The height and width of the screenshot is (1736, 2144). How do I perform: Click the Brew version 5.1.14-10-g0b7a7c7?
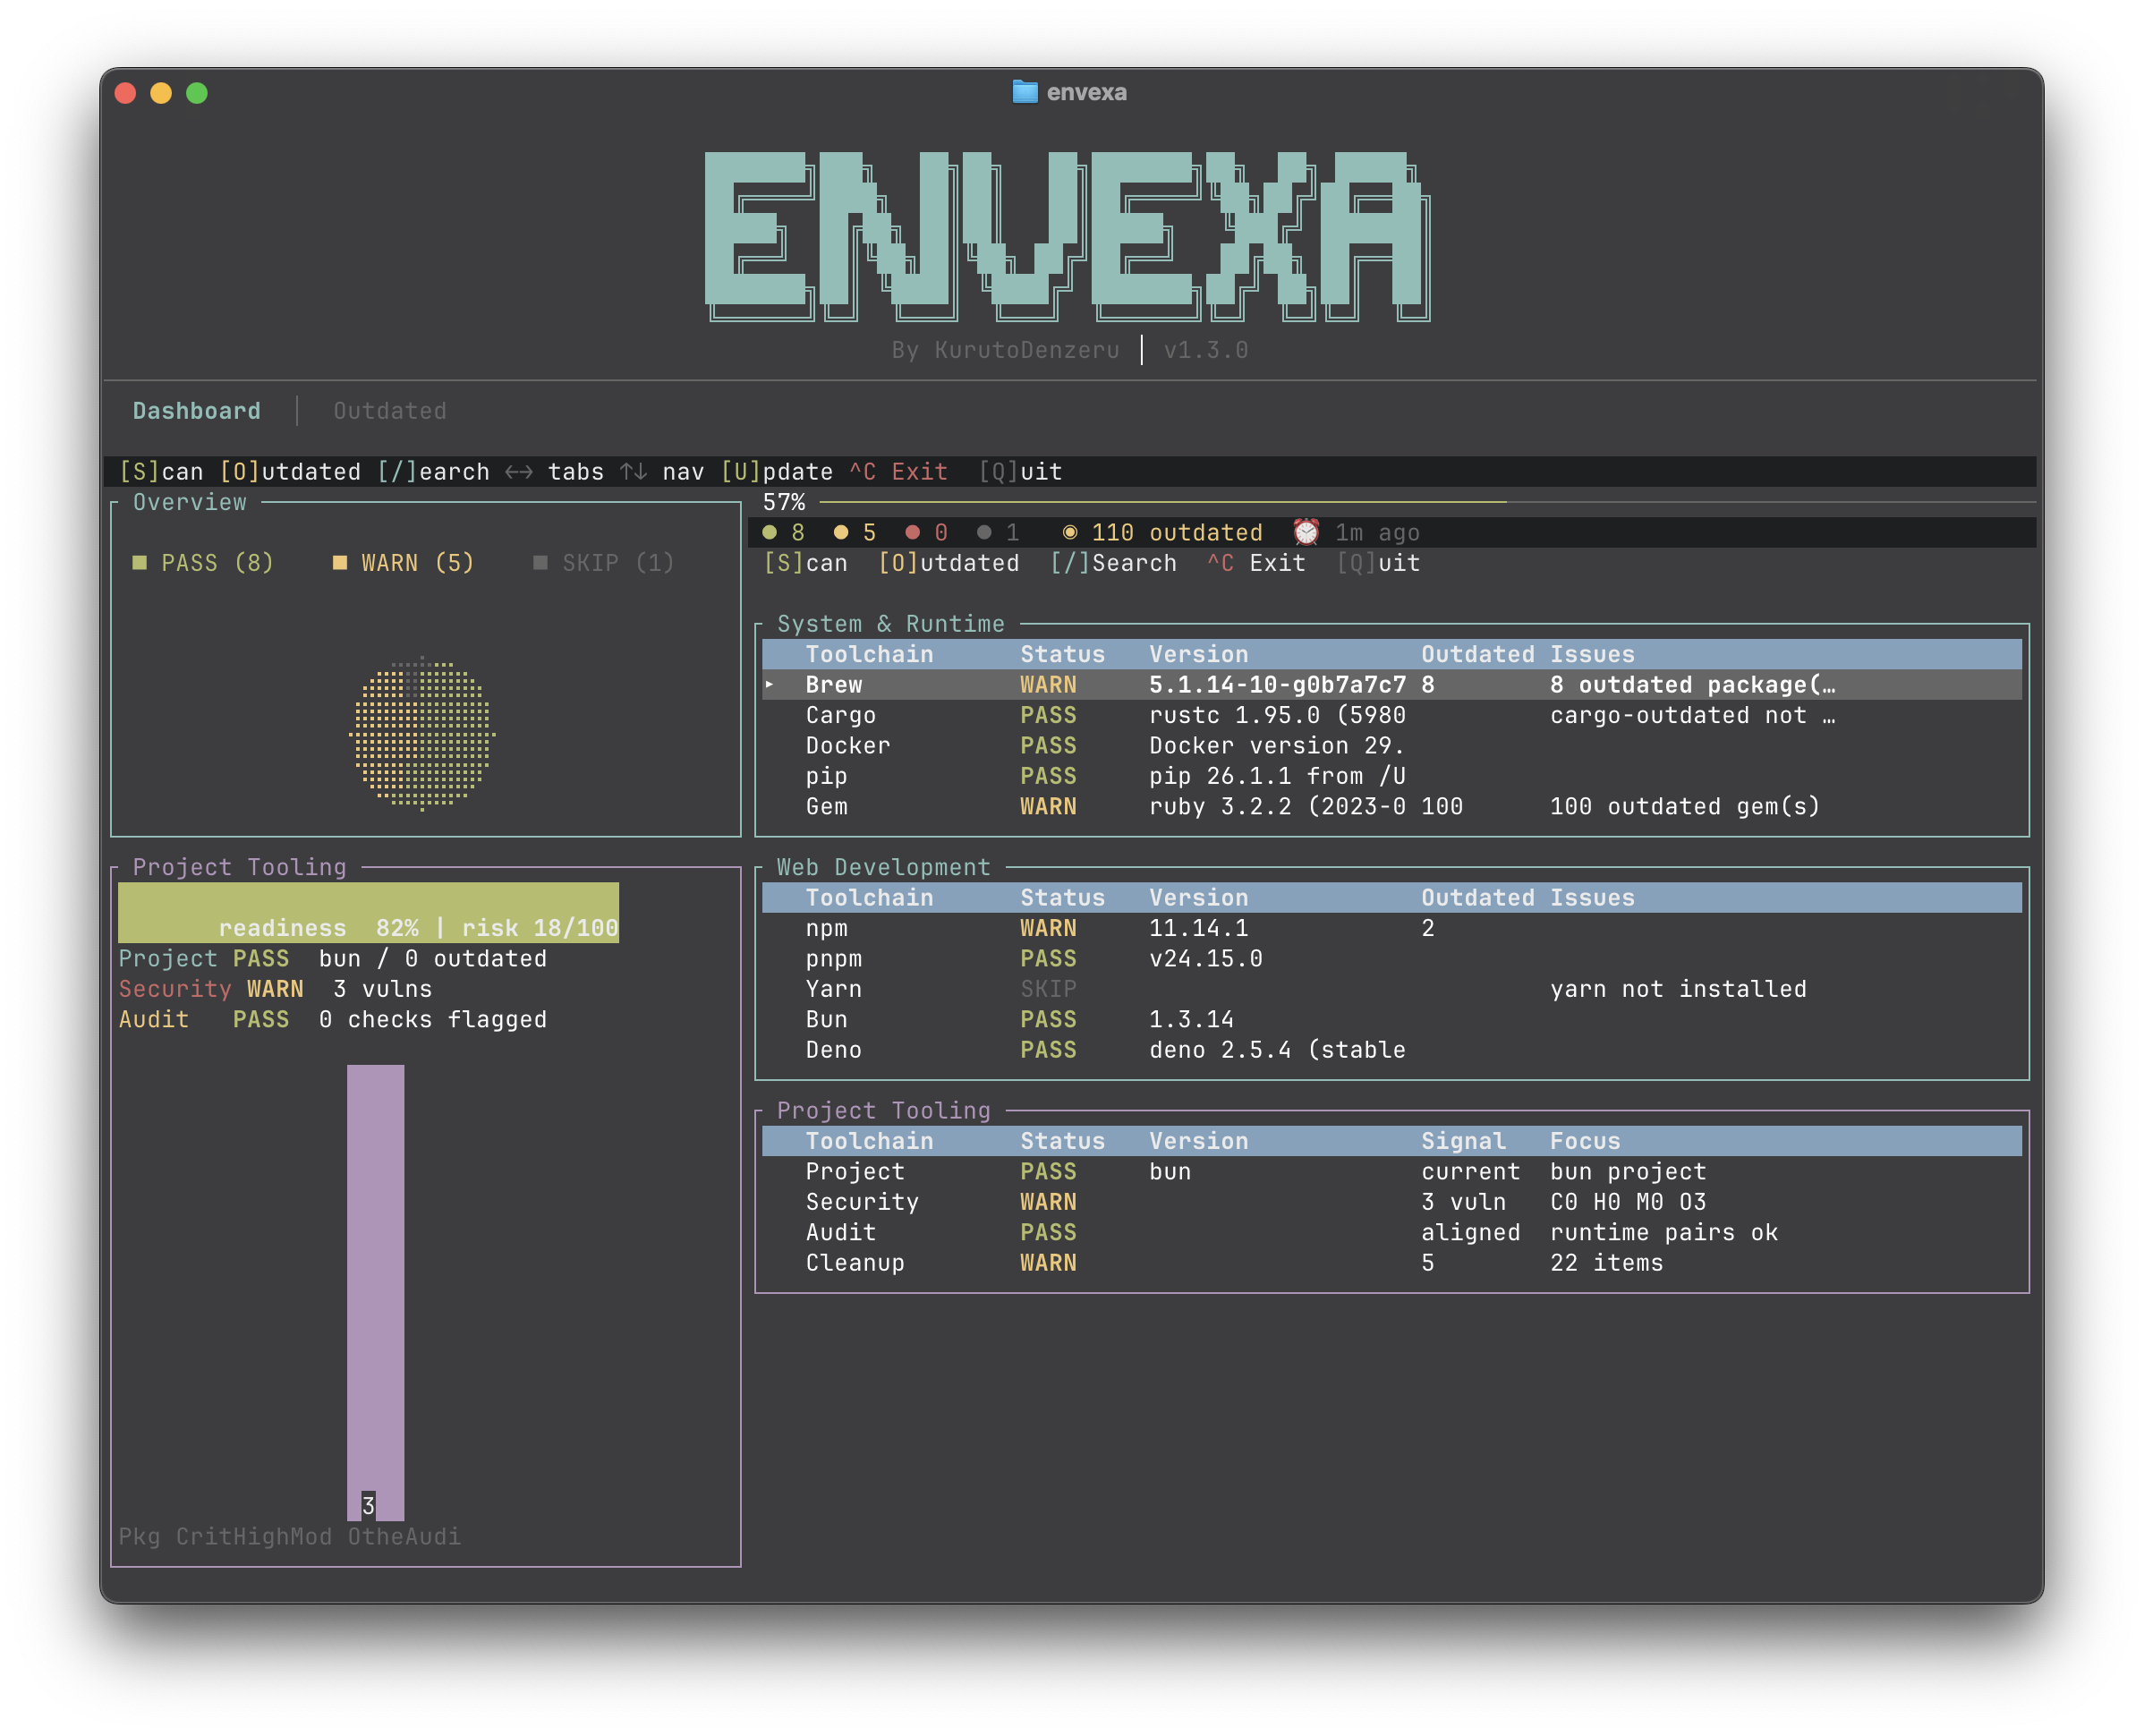point(1277,685)
